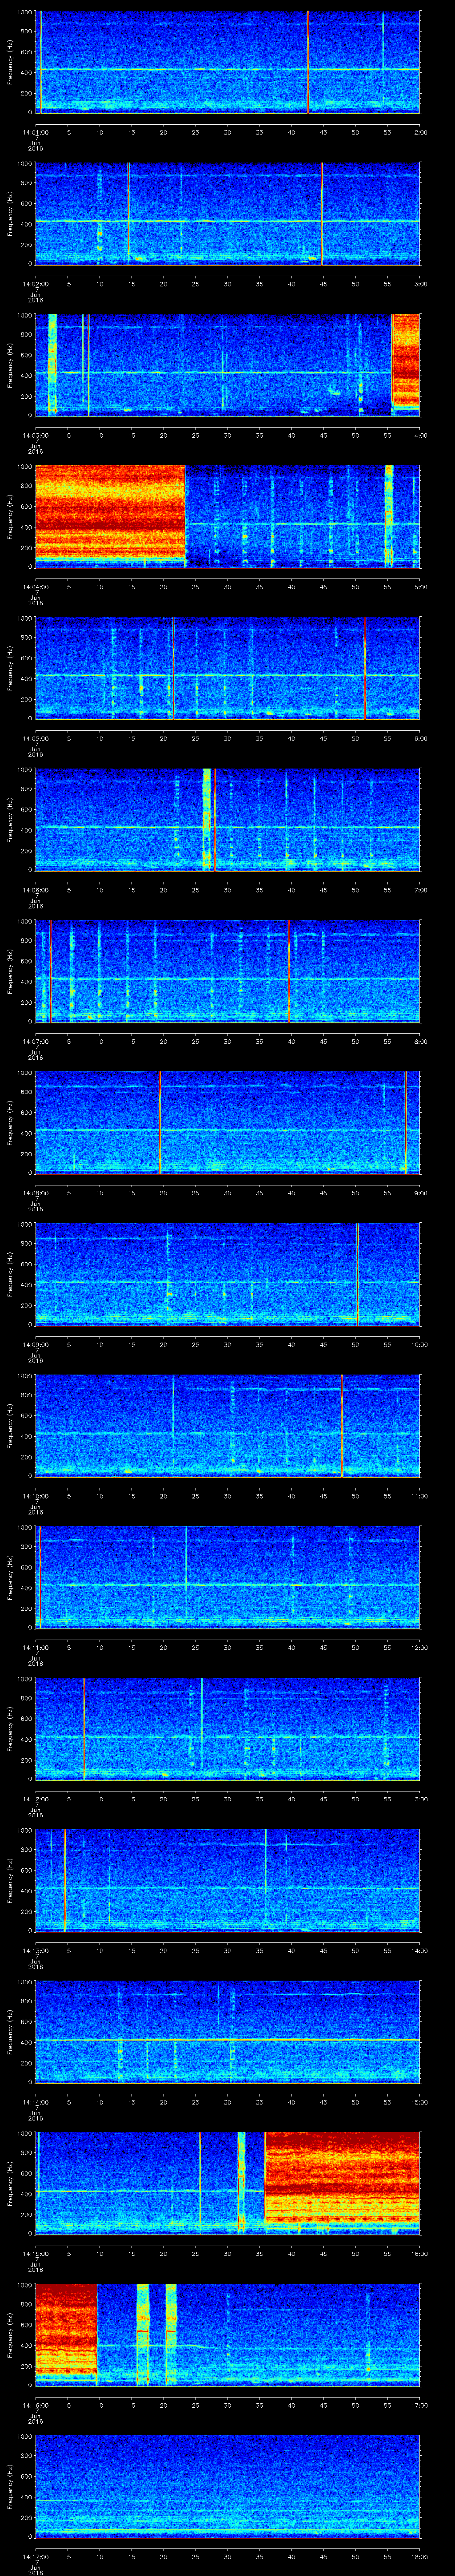Click the spectrogram panel starting at 14:02:00

point(228,213)
